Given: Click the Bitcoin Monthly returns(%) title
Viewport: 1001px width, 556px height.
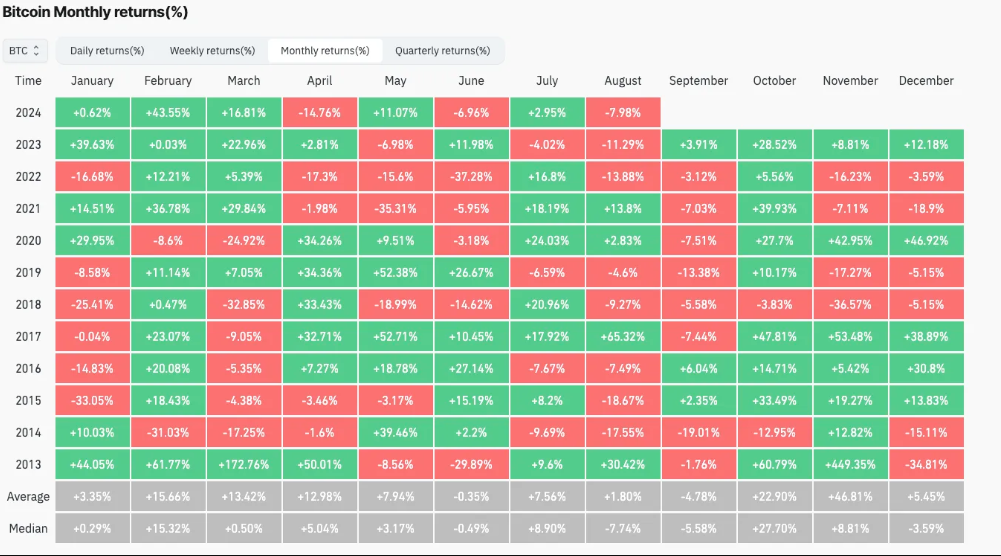Looking at the screenshot, I should [94, 12].
